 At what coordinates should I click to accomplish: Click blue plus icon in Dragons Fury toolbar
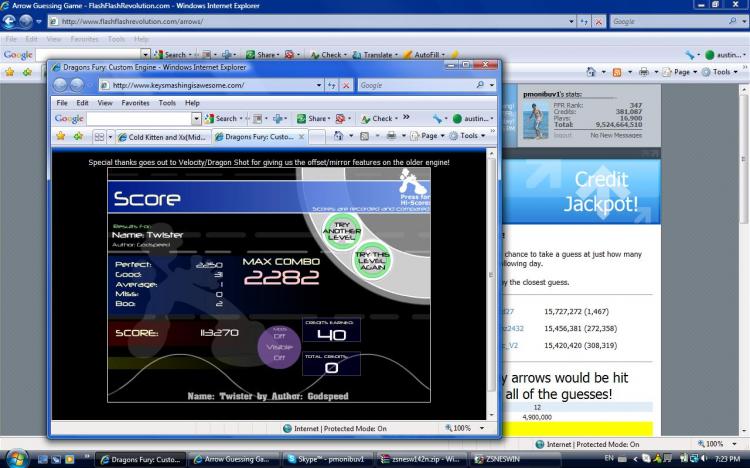pyautogui.click(x=277, y=118)
